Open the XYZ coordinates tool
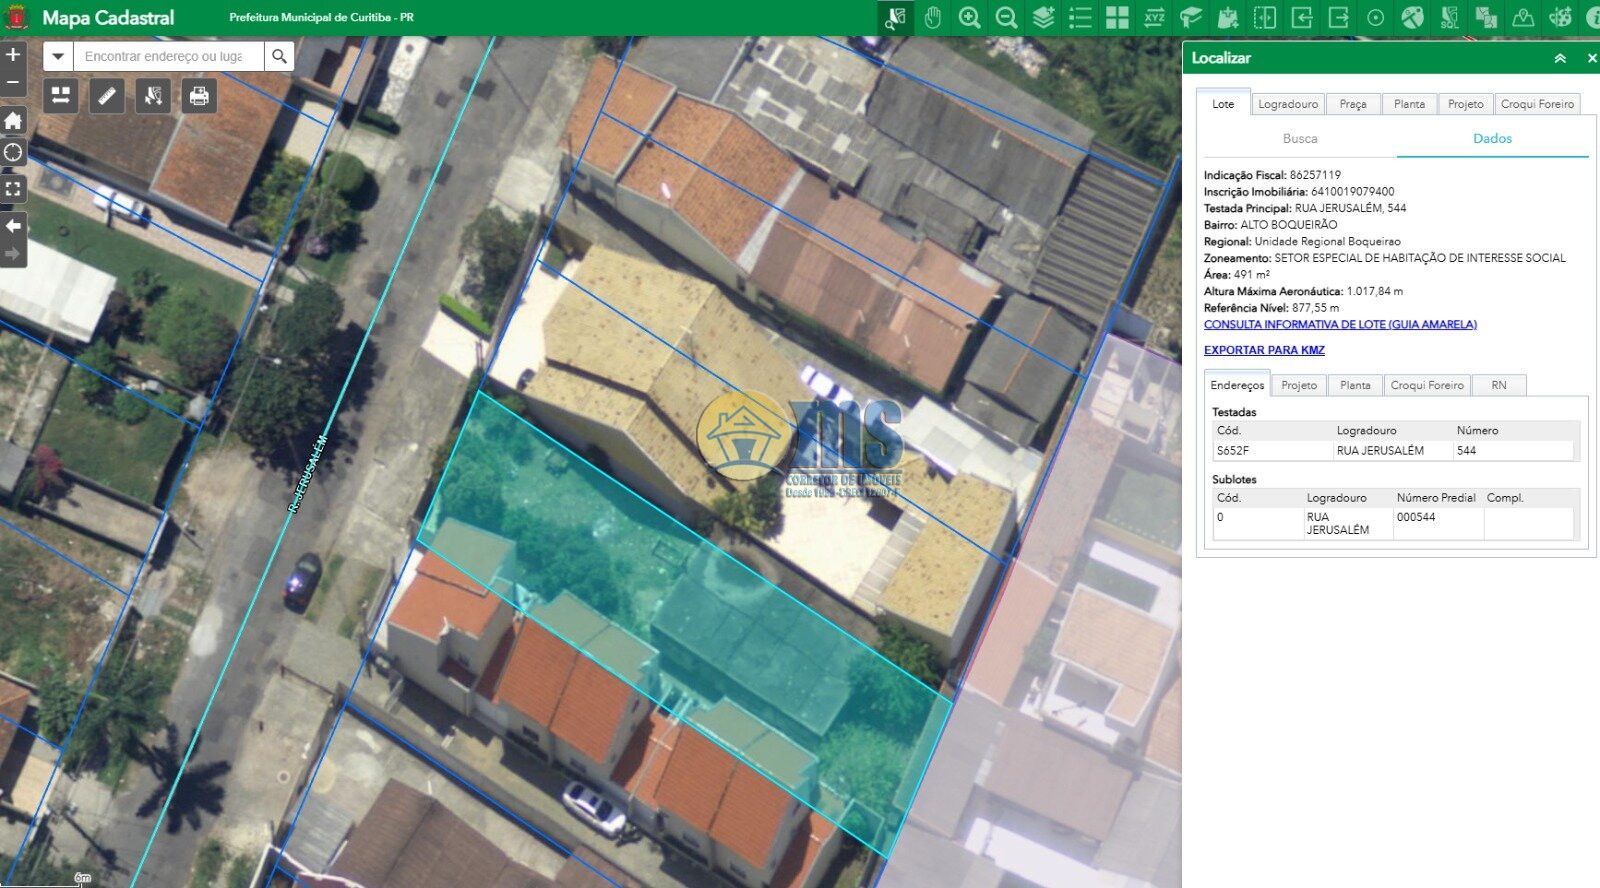Viewport: 1600px width, 888px height. click(1154, 18)
